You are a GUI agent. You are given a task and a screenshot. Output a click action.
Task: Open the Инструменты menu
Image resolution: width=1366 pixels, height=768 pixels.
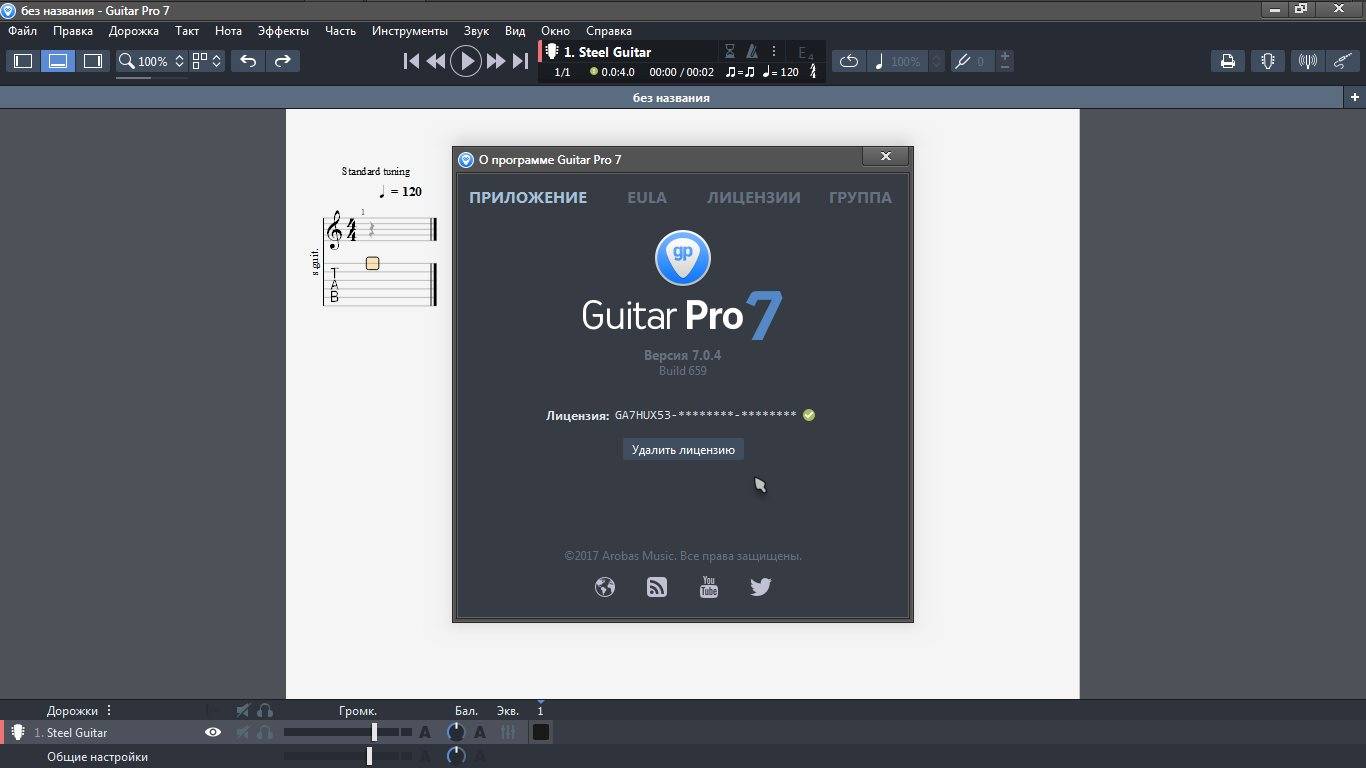pos(410,31)
